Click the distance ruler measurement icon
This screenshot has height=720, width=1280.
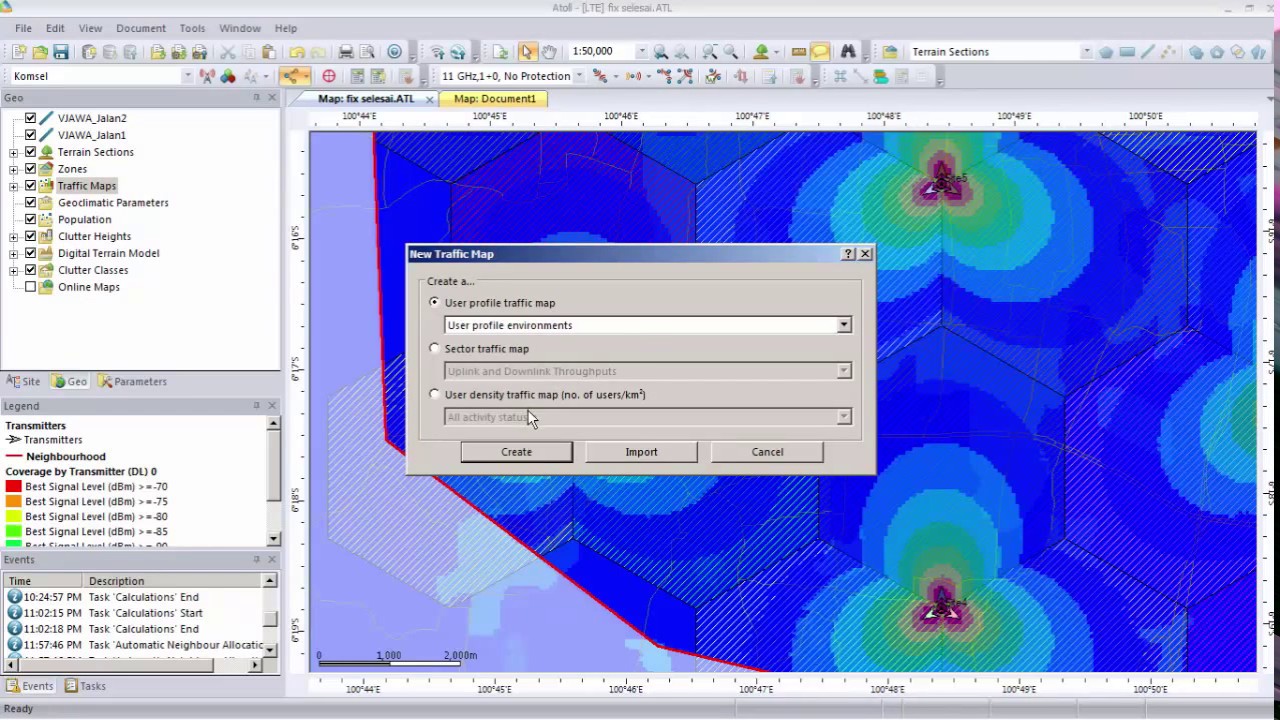pos(799,52)
